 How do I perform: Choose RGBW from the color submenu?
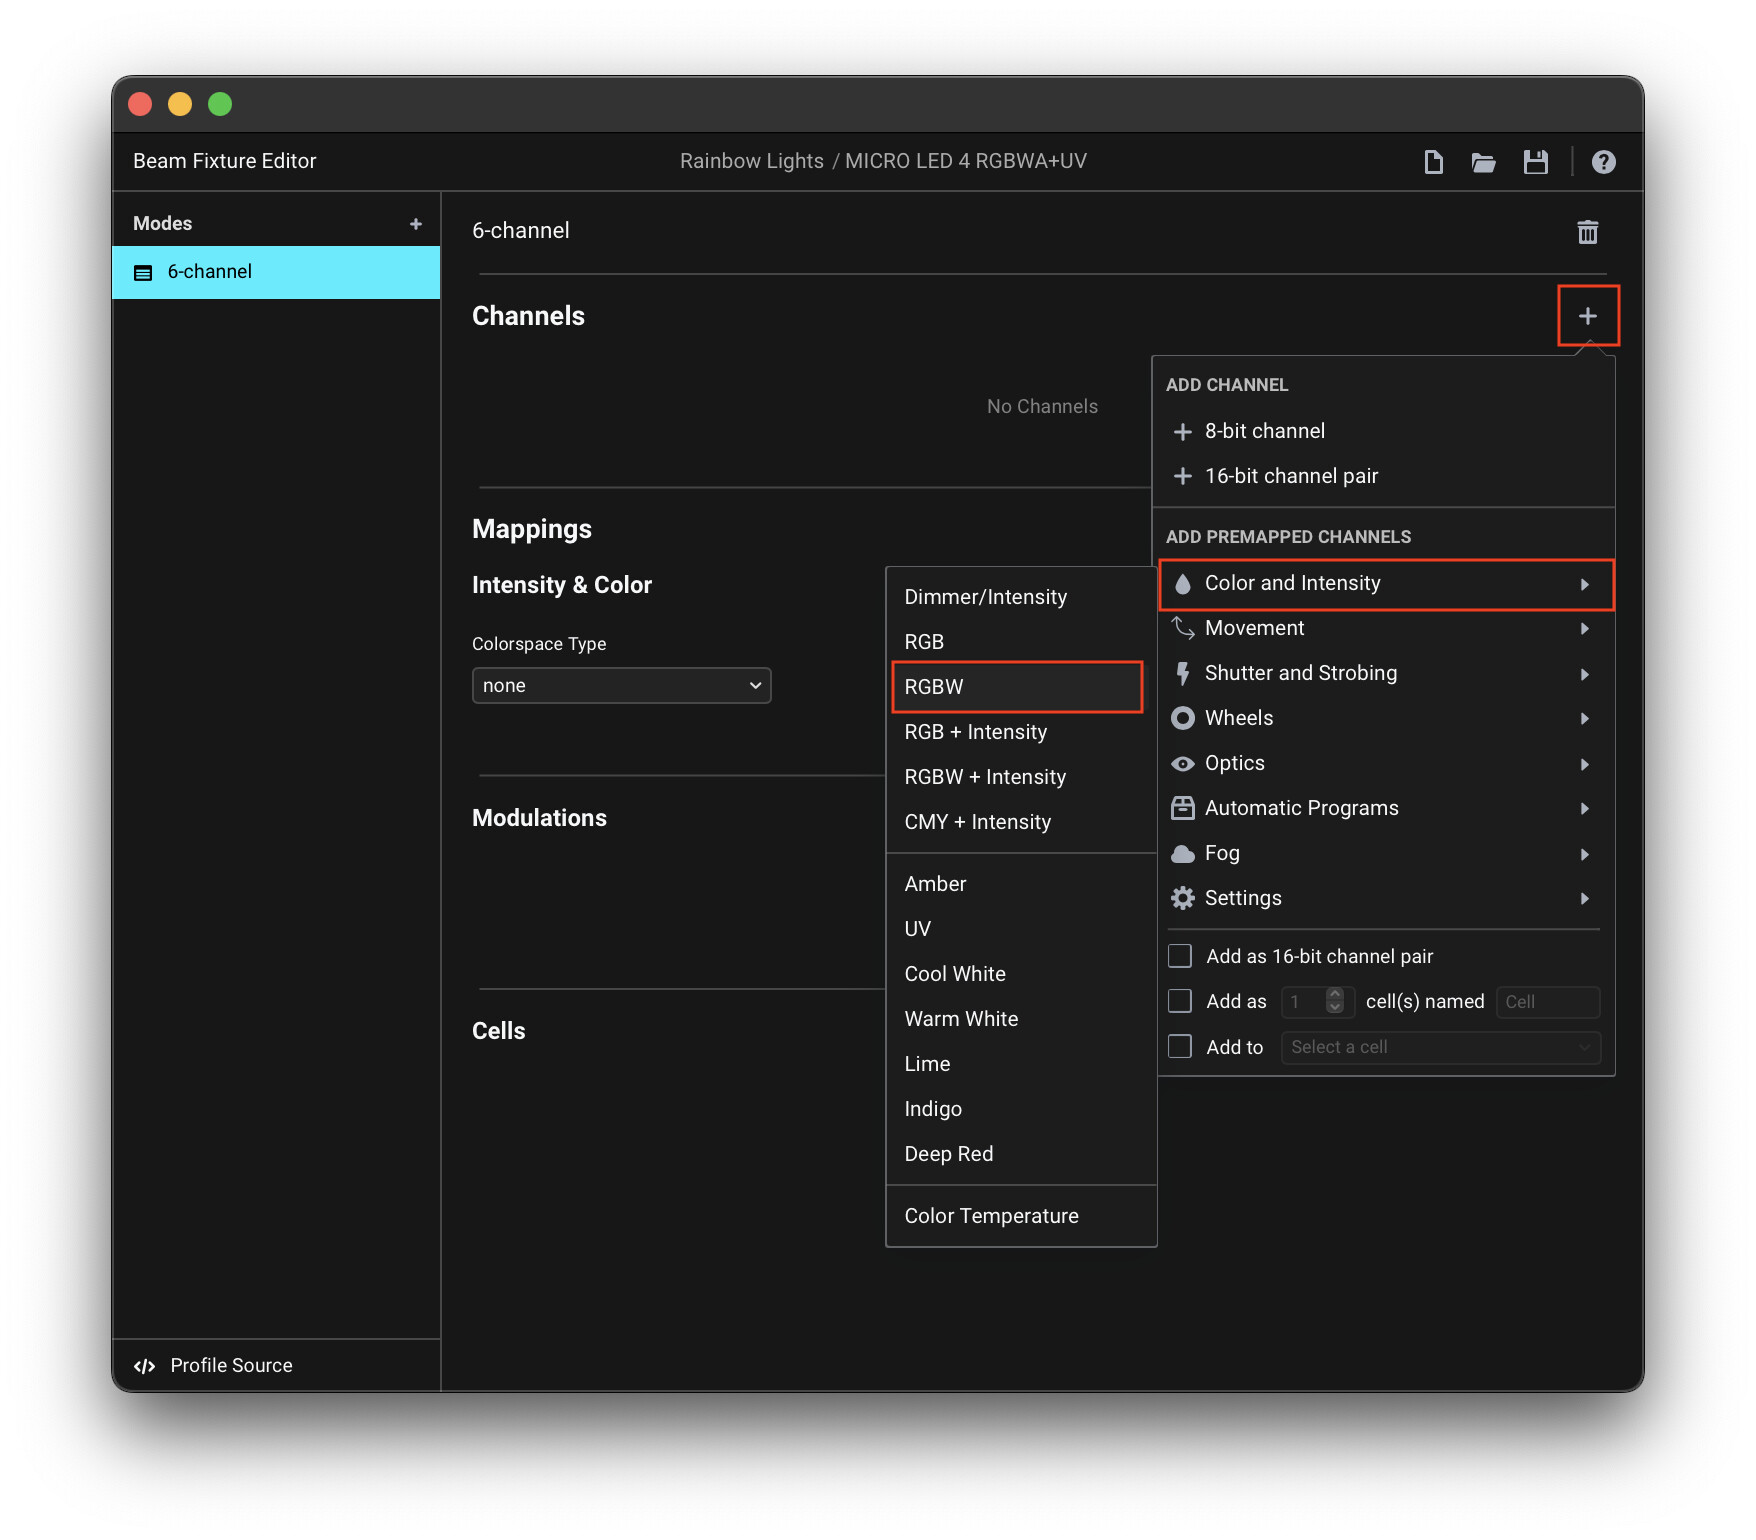[1016, 687]
